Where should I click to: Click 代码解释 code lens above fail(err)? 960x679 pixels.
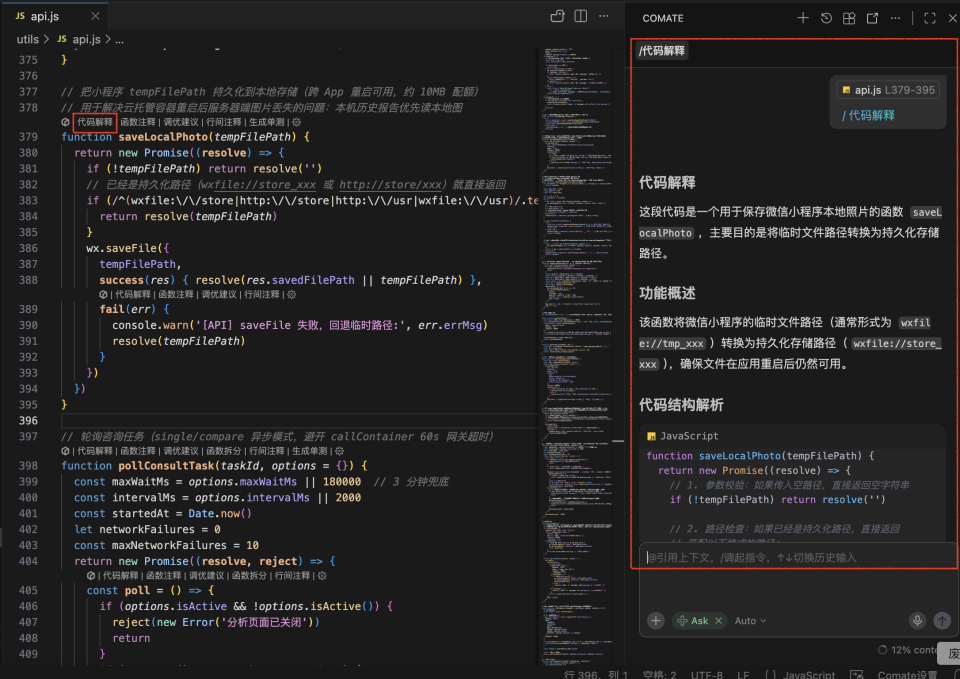[133, 294]
